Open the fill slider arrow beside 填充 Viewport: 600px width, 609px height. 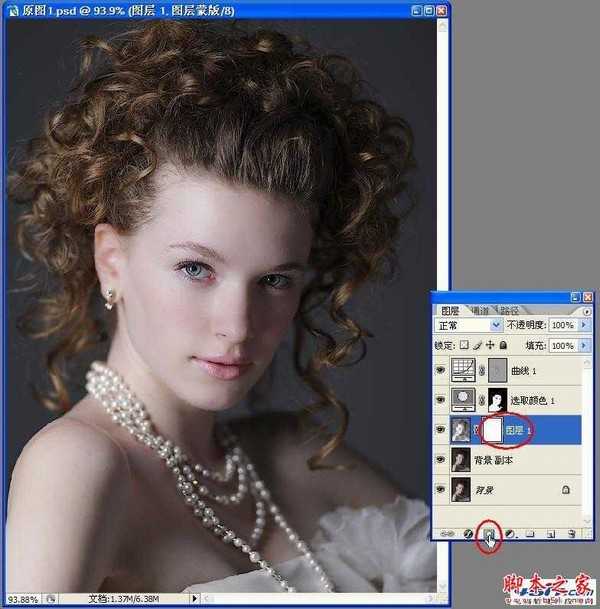tap(584, 345)
